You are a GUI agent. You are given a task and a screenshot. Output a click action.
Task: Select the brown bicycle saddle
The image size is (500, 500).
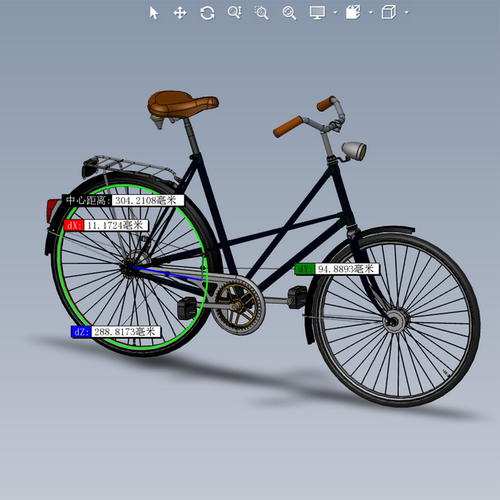182,103
